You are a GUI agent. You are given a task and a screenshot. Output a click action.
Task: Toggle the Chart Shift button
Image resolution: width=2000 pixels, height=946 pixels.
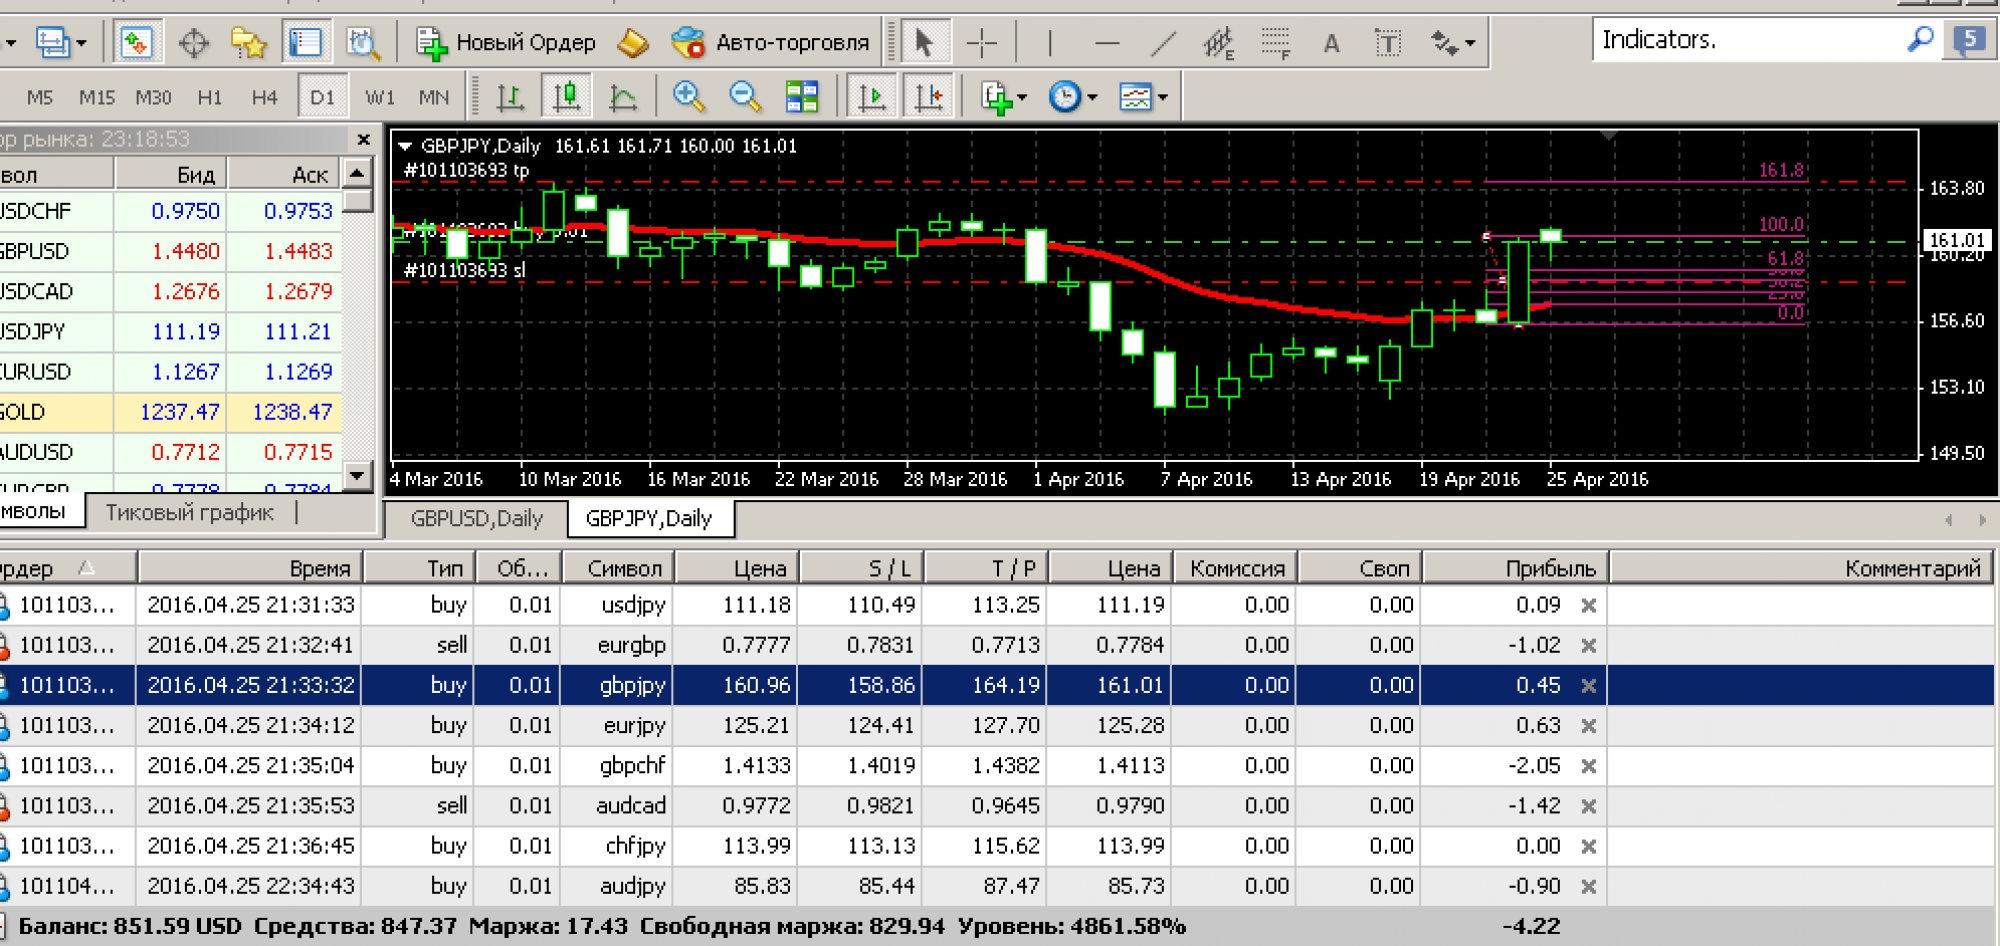(928, 97)
